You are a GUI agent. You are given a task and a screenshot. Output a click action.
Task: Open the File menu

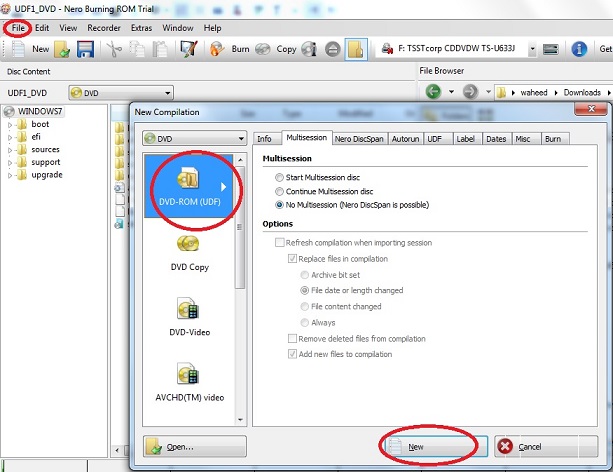point(18,28)
